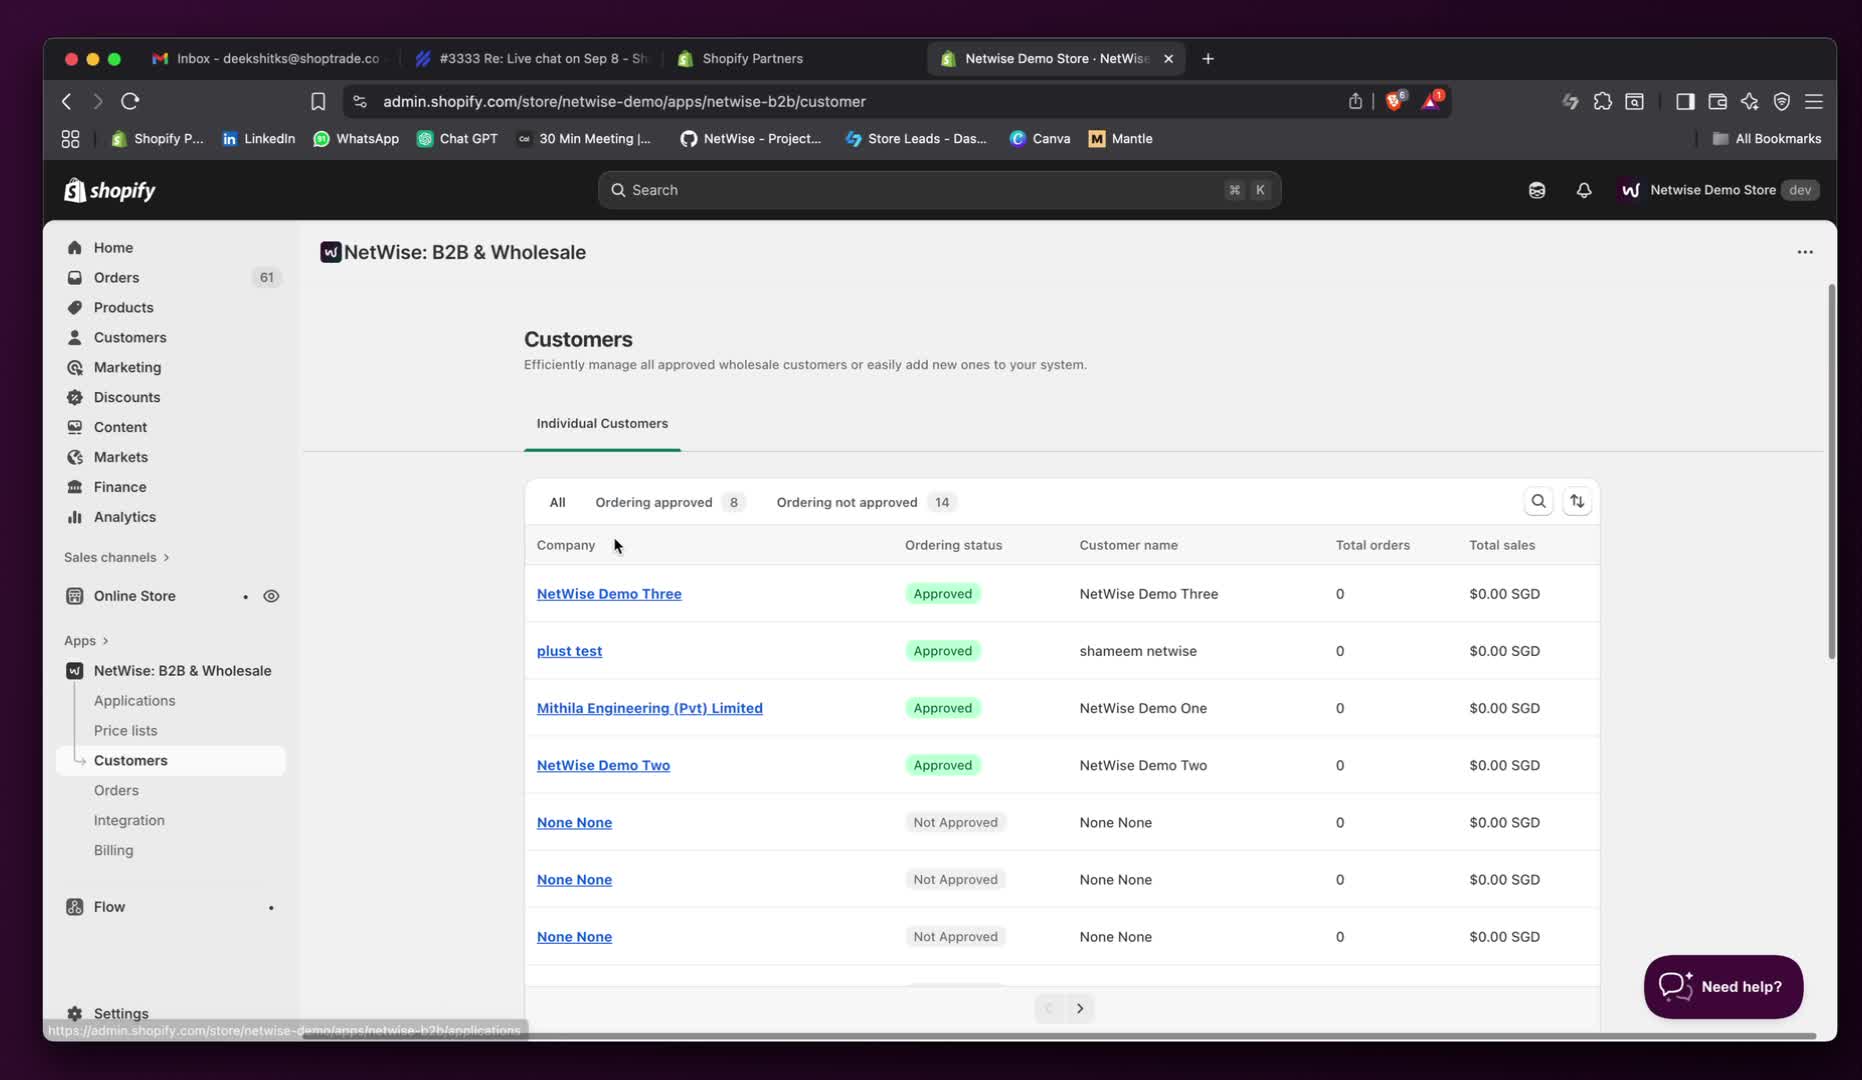
Task: Open Billing under NetWise app
Action: click(113, 850)
